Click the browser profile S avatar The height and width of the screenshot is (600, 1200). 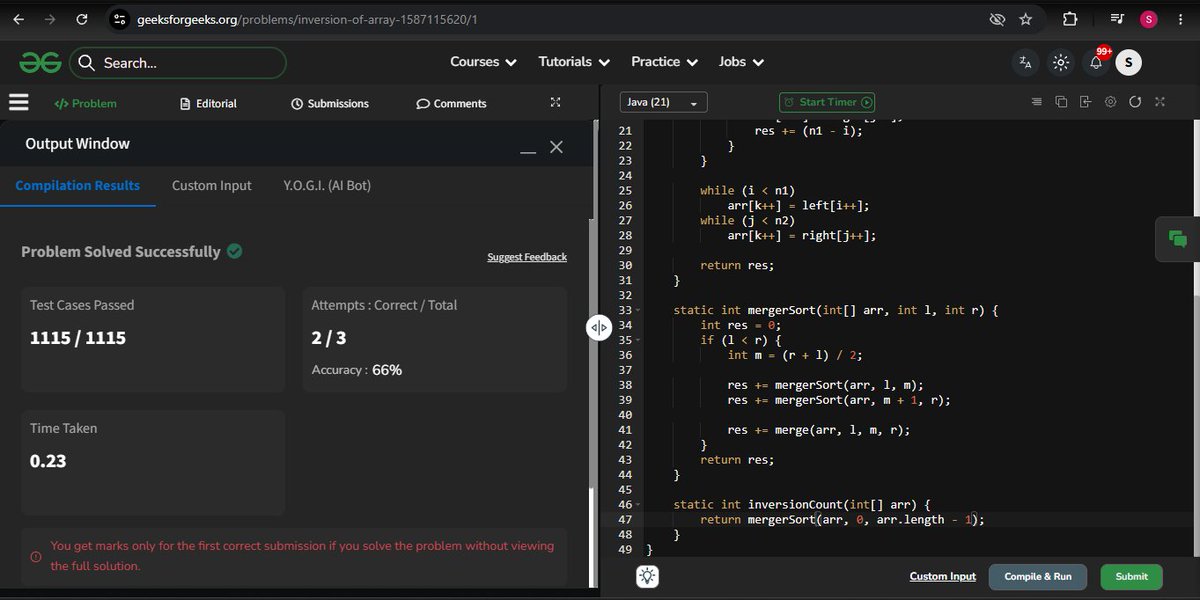[1148, 19]
